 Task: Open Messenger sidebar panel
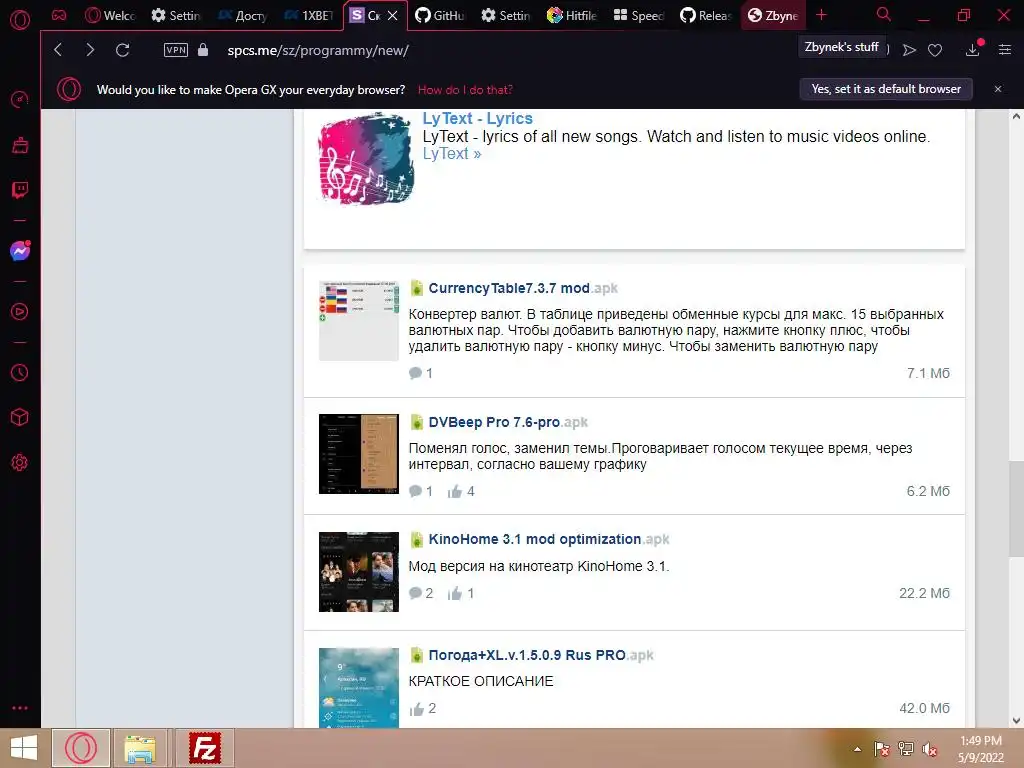[20, 251]
